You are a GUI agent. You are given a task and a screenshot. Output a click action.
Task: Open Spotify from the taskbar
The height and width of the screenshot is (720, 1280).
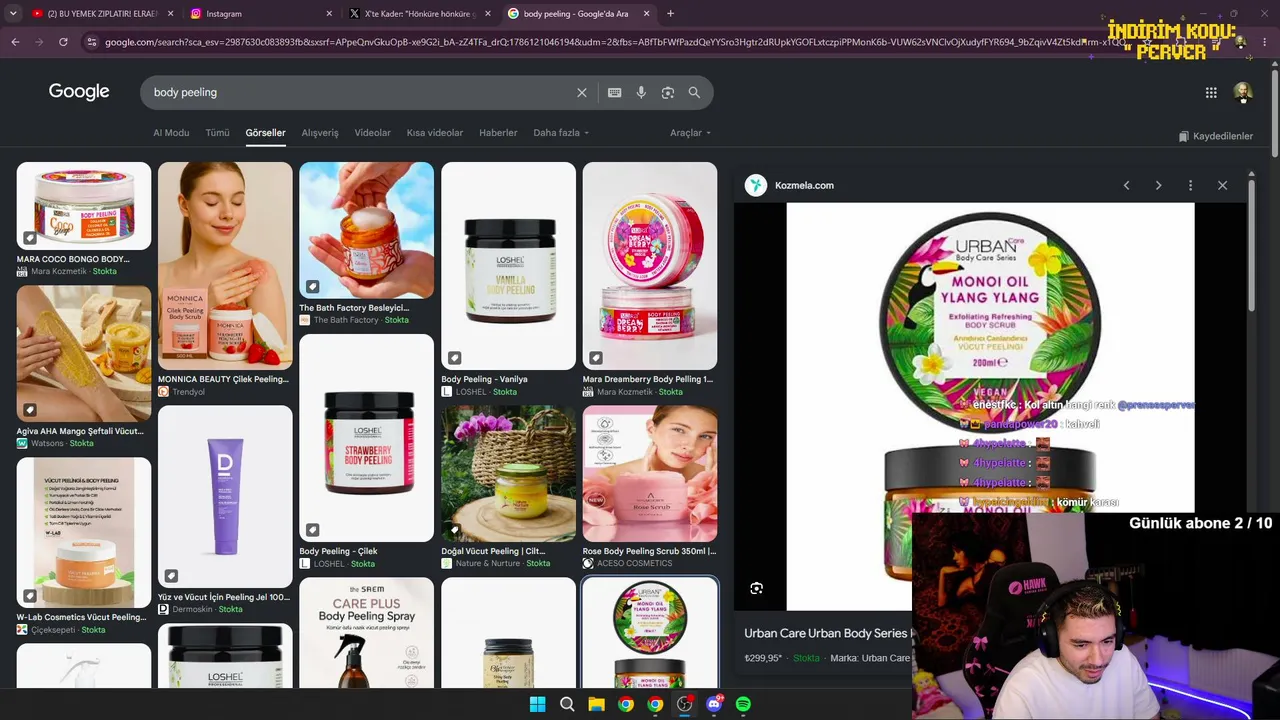pyautogui.click(x=743, y=704)
